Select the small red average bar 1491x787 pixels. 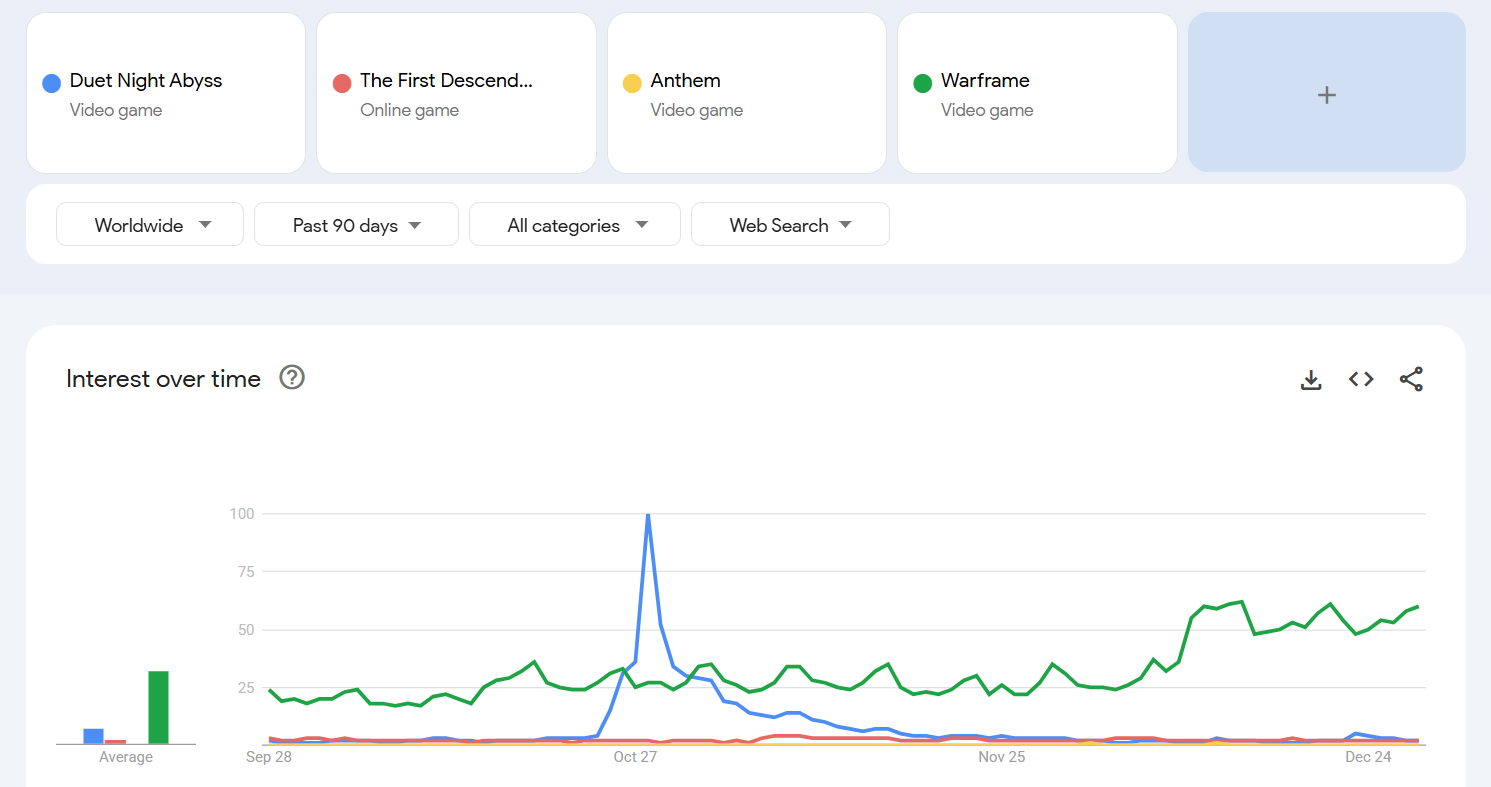pos(115,742)
